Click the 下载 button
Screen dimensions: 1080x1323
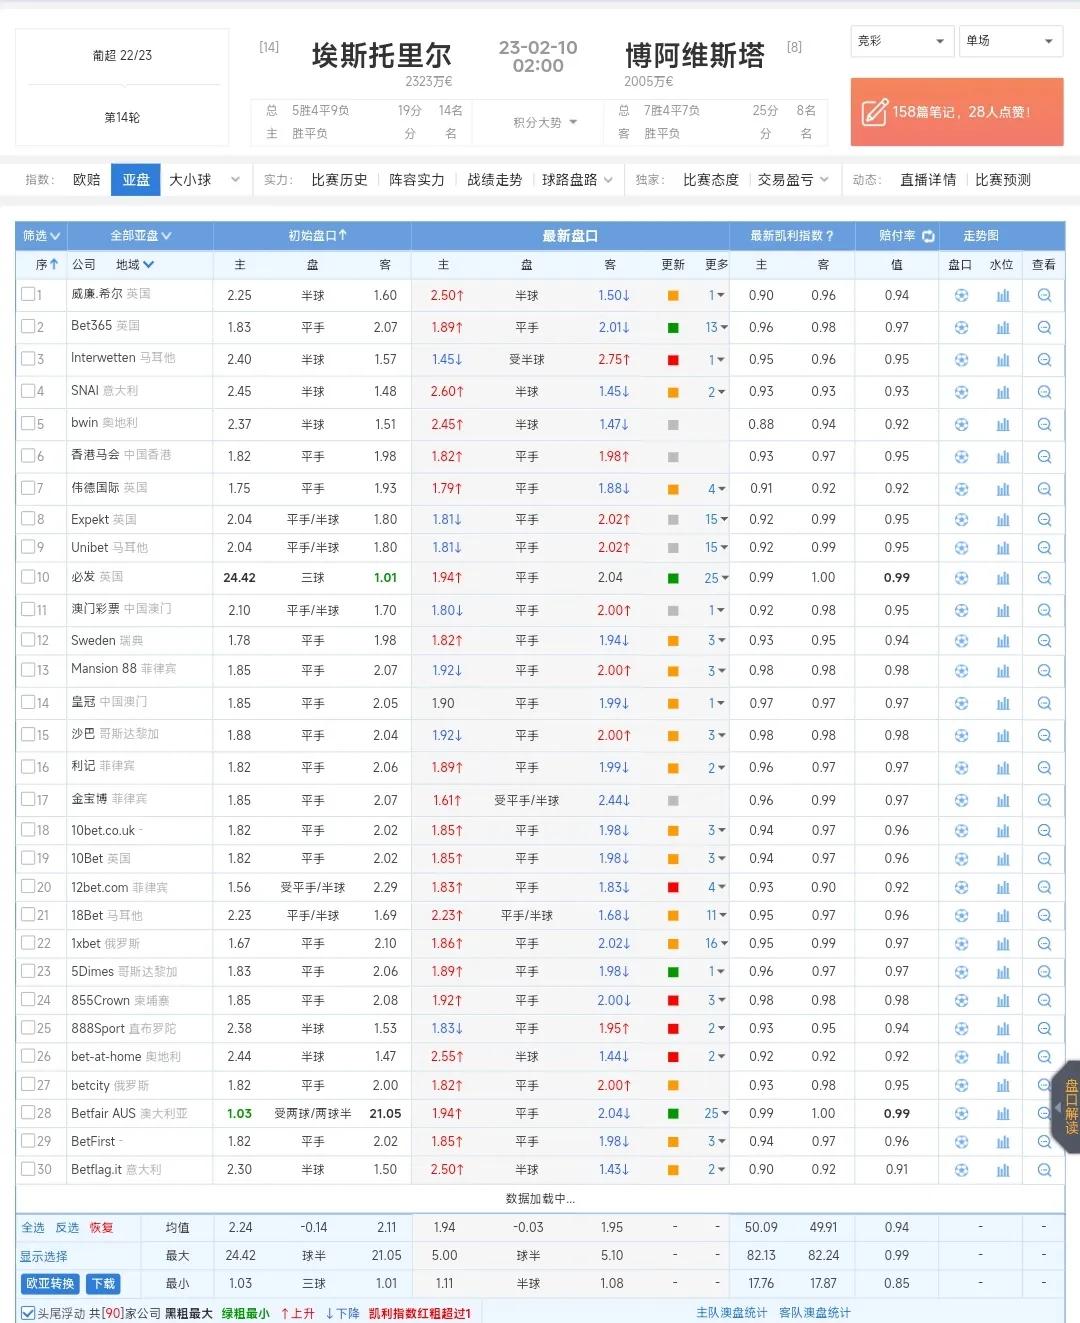click(102, 1284)
